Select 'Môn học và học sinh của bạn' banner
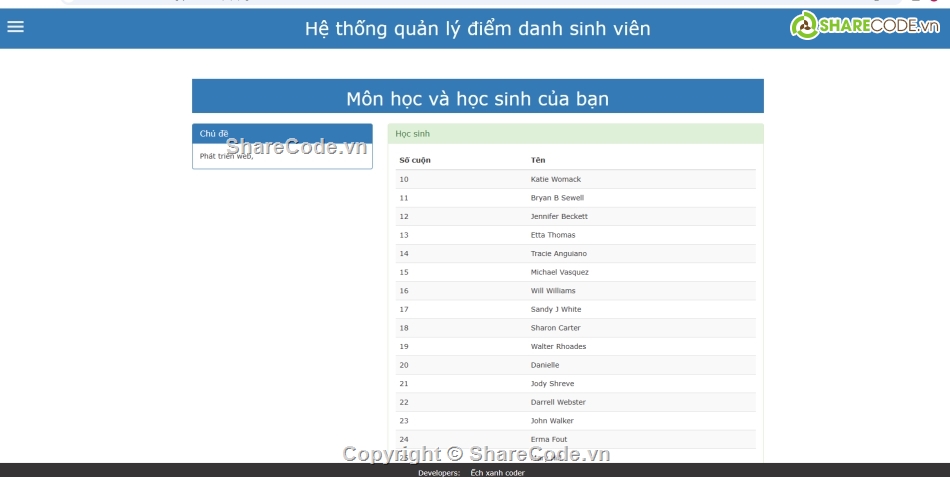The width and height of the screenshot is (950, 477). [x=477, y=96]
